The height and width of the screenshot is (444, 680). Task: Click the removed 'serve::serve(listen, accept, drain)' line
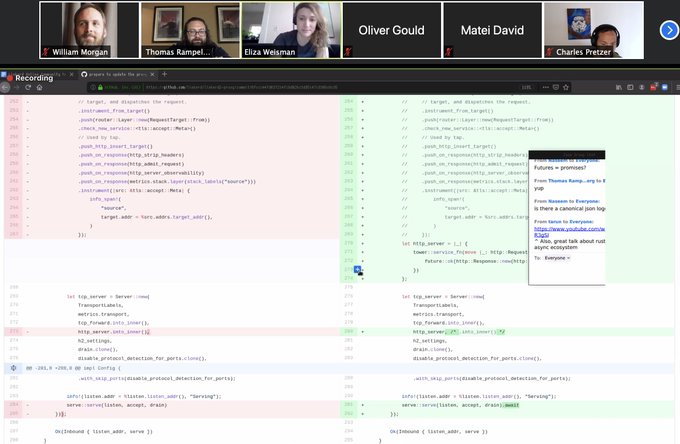coord(117,405)
